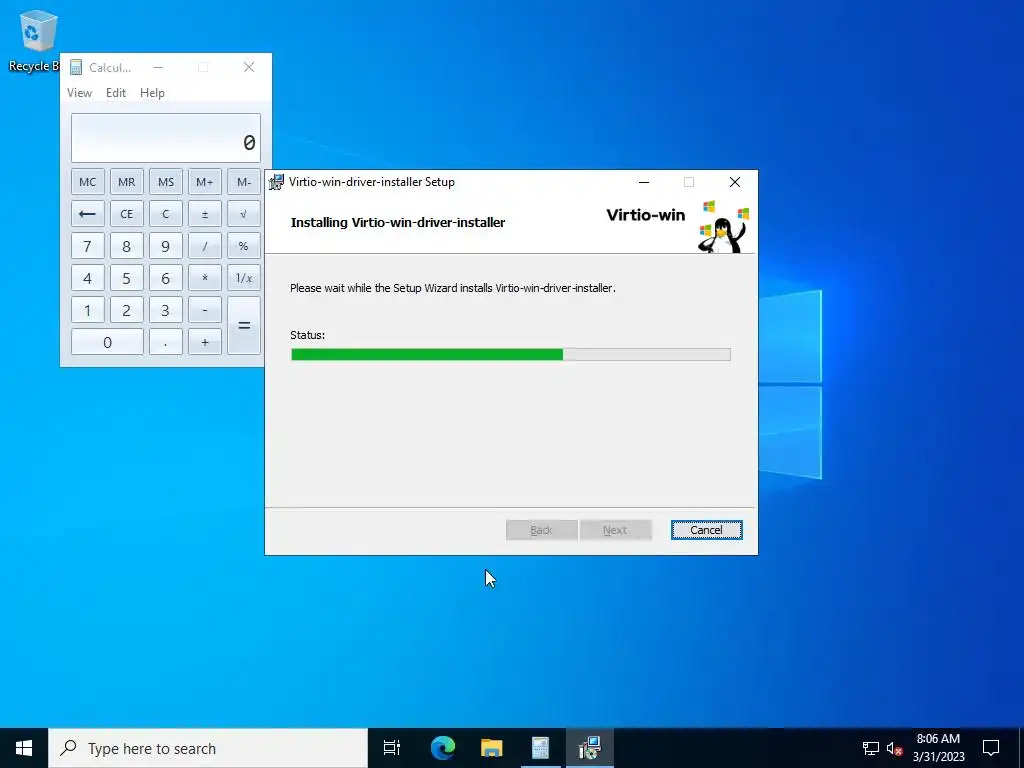
Task: Click digit 9 in Calculator
Action: pyautogui.click(x=166, y=246)
